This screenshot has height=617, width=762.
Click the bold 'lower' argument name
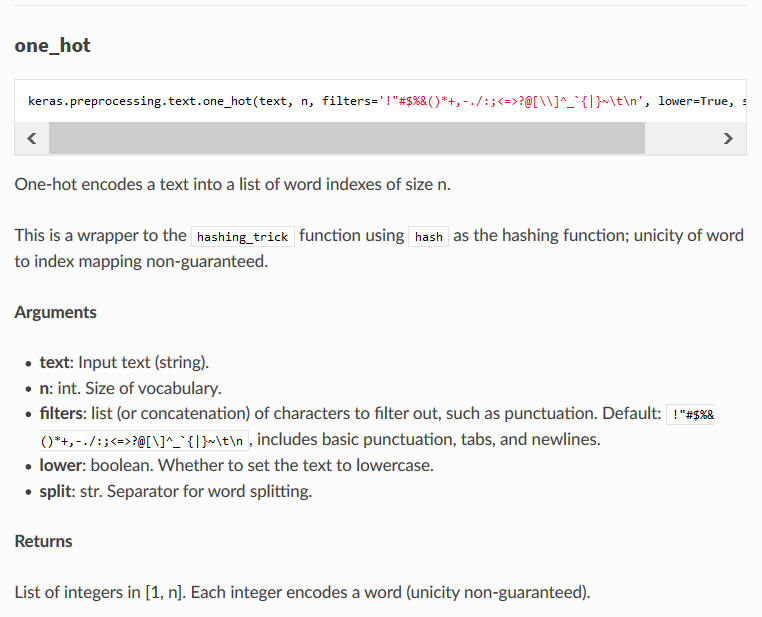[61, 465]
